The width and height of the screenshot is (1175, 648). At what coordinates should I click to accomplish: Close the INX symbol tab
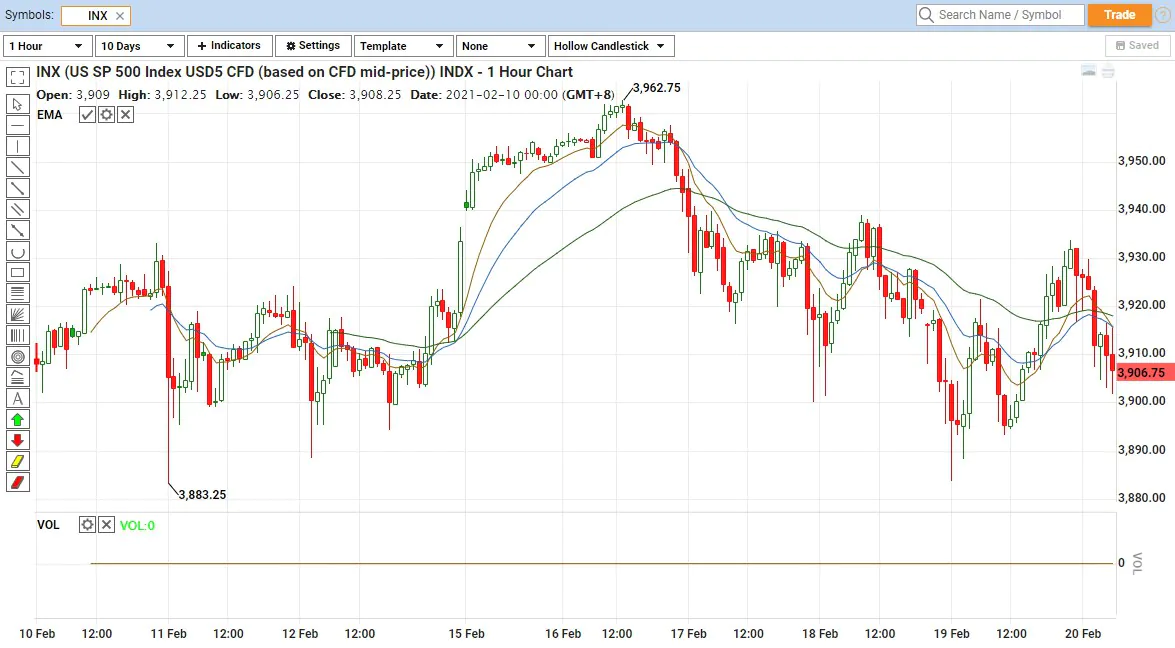coord(120,16)
